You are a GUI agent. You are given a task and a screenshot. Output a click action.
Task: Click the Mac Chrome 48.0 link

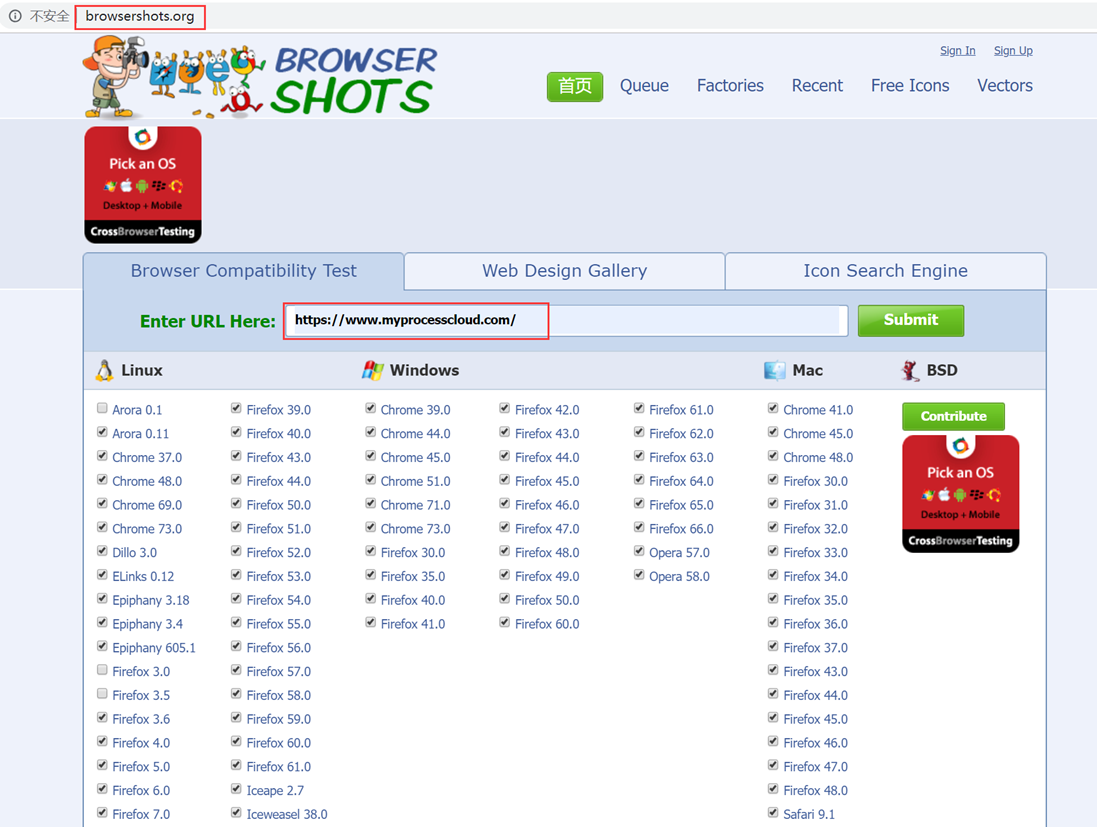[x=819, y=458]
